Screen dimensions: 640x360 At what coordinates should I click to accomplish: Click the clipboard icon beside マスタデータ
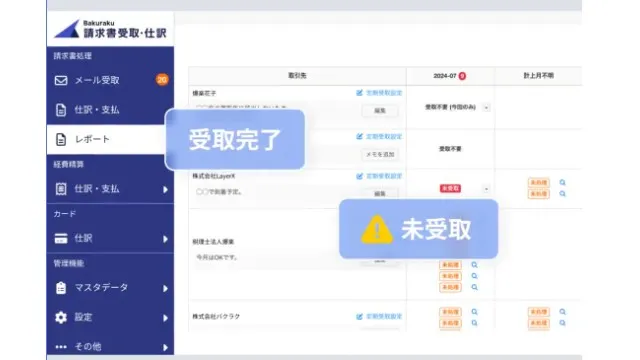[x=61, y=288]
